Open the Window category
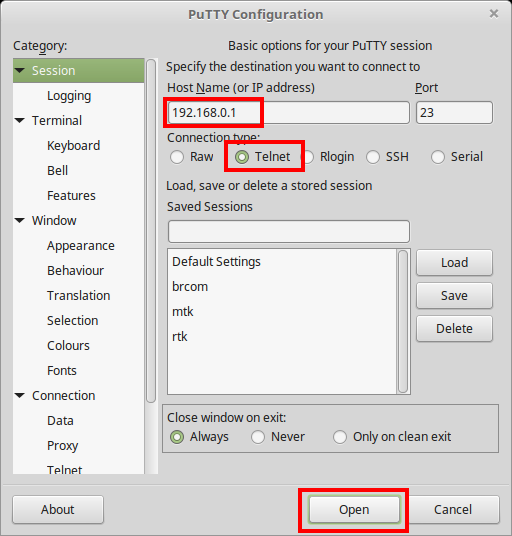Viewport: 512px width, 536px height. (x=54, y=220)
